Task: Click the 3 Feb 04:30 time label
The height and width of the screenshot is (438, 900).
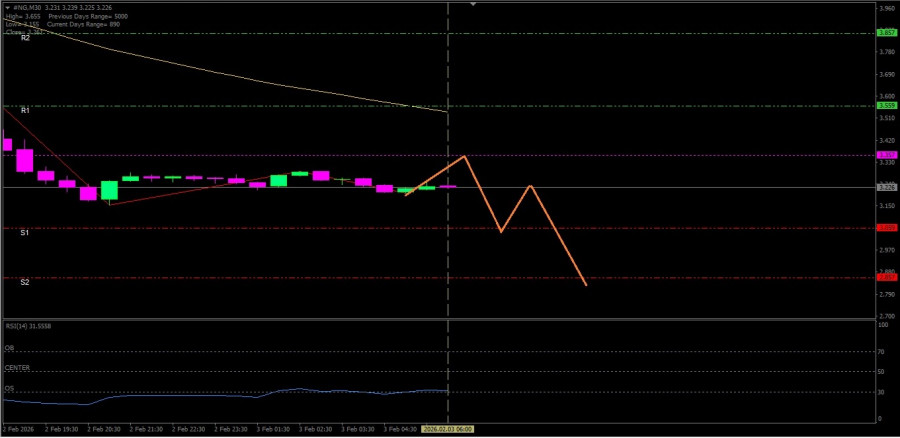Action: (x=401, y=429)
